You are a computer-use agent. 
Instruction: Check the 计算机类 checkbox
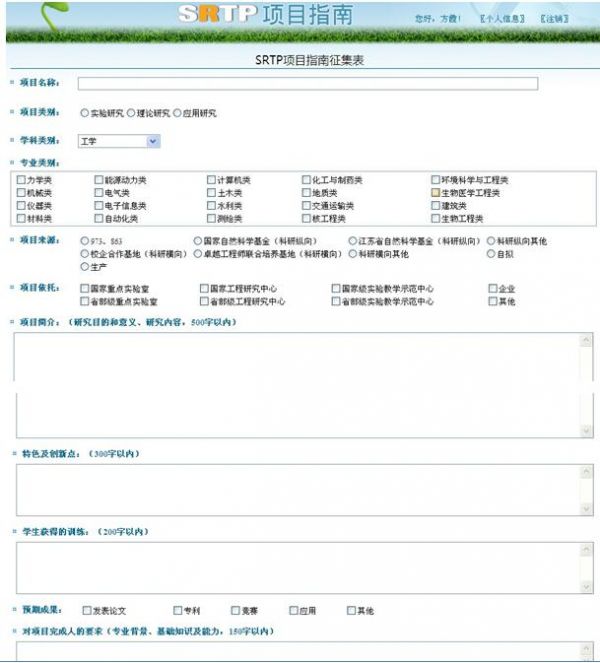(x=211, y=181)
